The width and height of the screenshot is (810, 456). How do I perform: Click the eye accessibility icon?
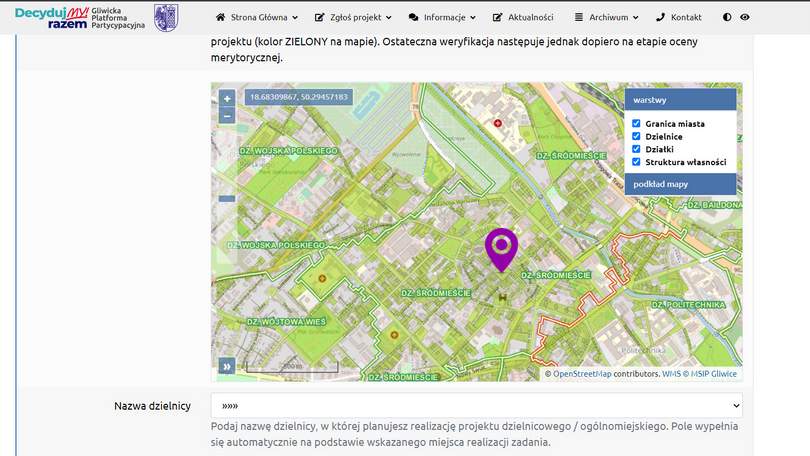pyautogui.click(x=745, y=18)
